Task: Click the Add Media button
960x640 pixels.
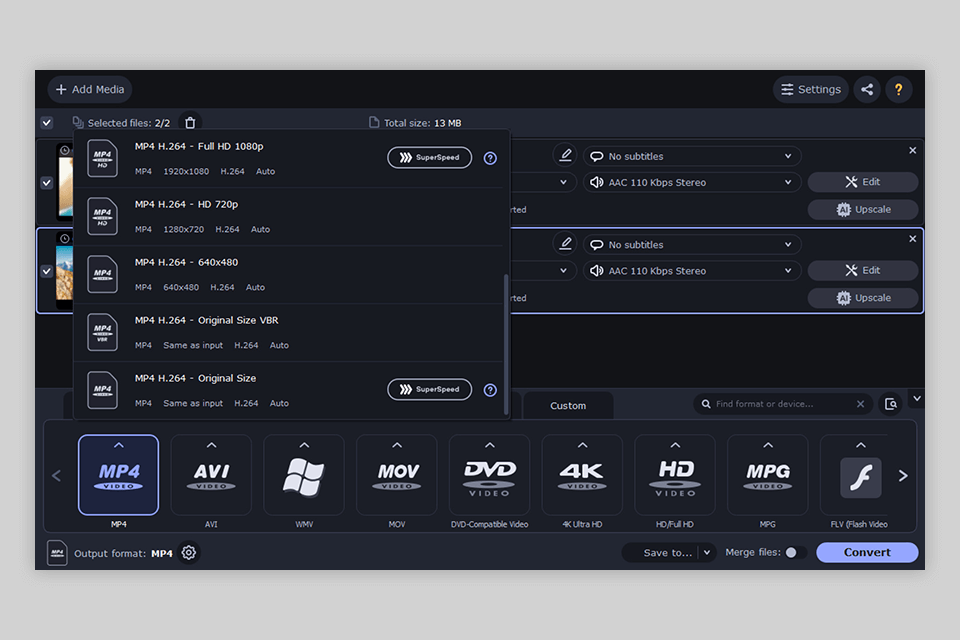Action: pos(89,89)
